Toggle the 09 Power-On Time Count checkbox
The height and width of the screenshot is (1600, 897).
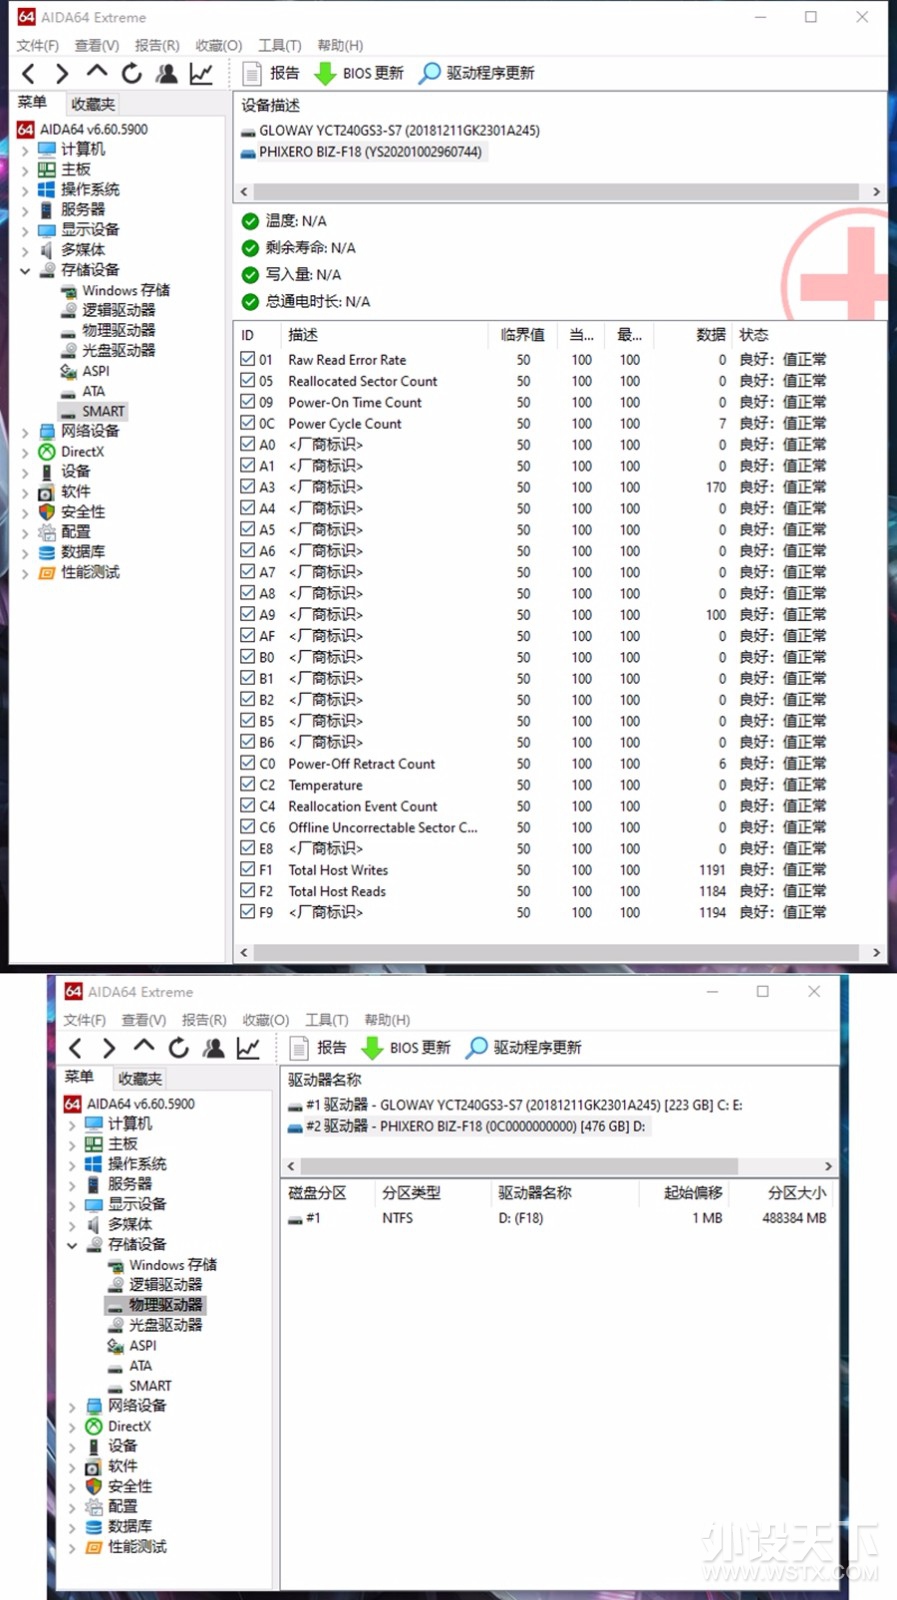coord(247,401)
